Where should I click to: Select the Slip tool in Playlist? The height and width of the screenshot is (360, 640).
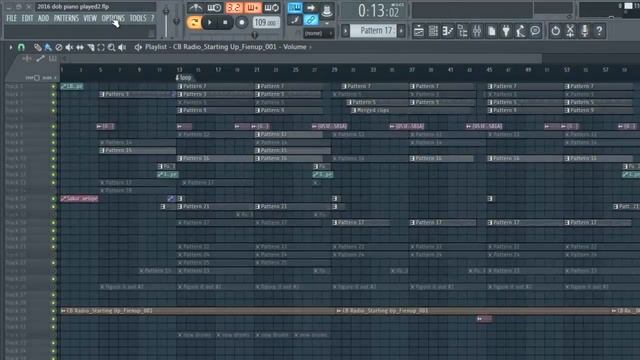(x=80, y=47)
